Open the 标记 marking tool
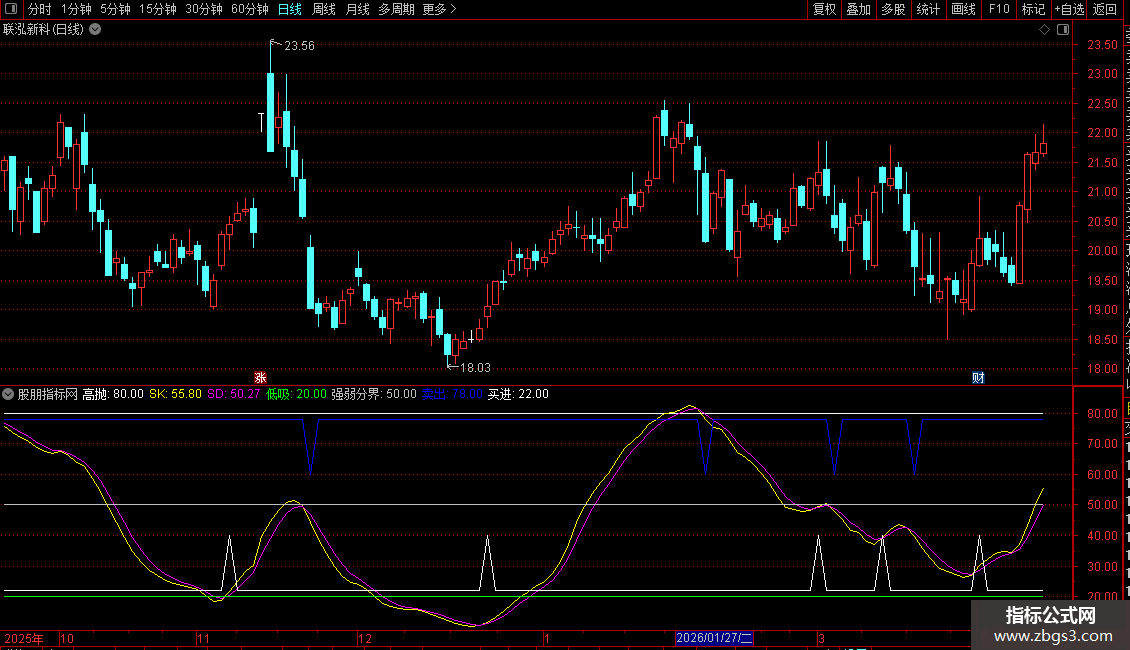Image resolution: width=1130 pixels, height=650 pixels. [1032, 9]
